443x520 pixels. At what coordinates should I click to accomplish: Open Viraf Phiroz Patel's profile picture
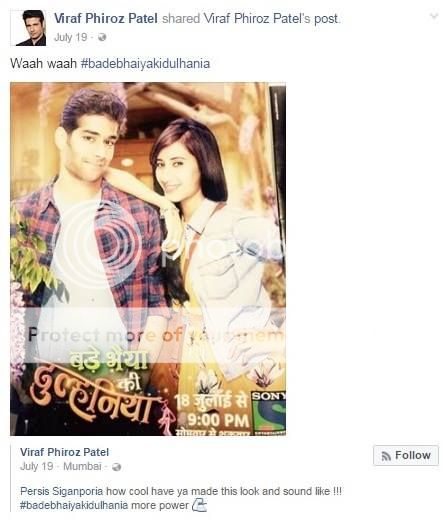(31, 28)
